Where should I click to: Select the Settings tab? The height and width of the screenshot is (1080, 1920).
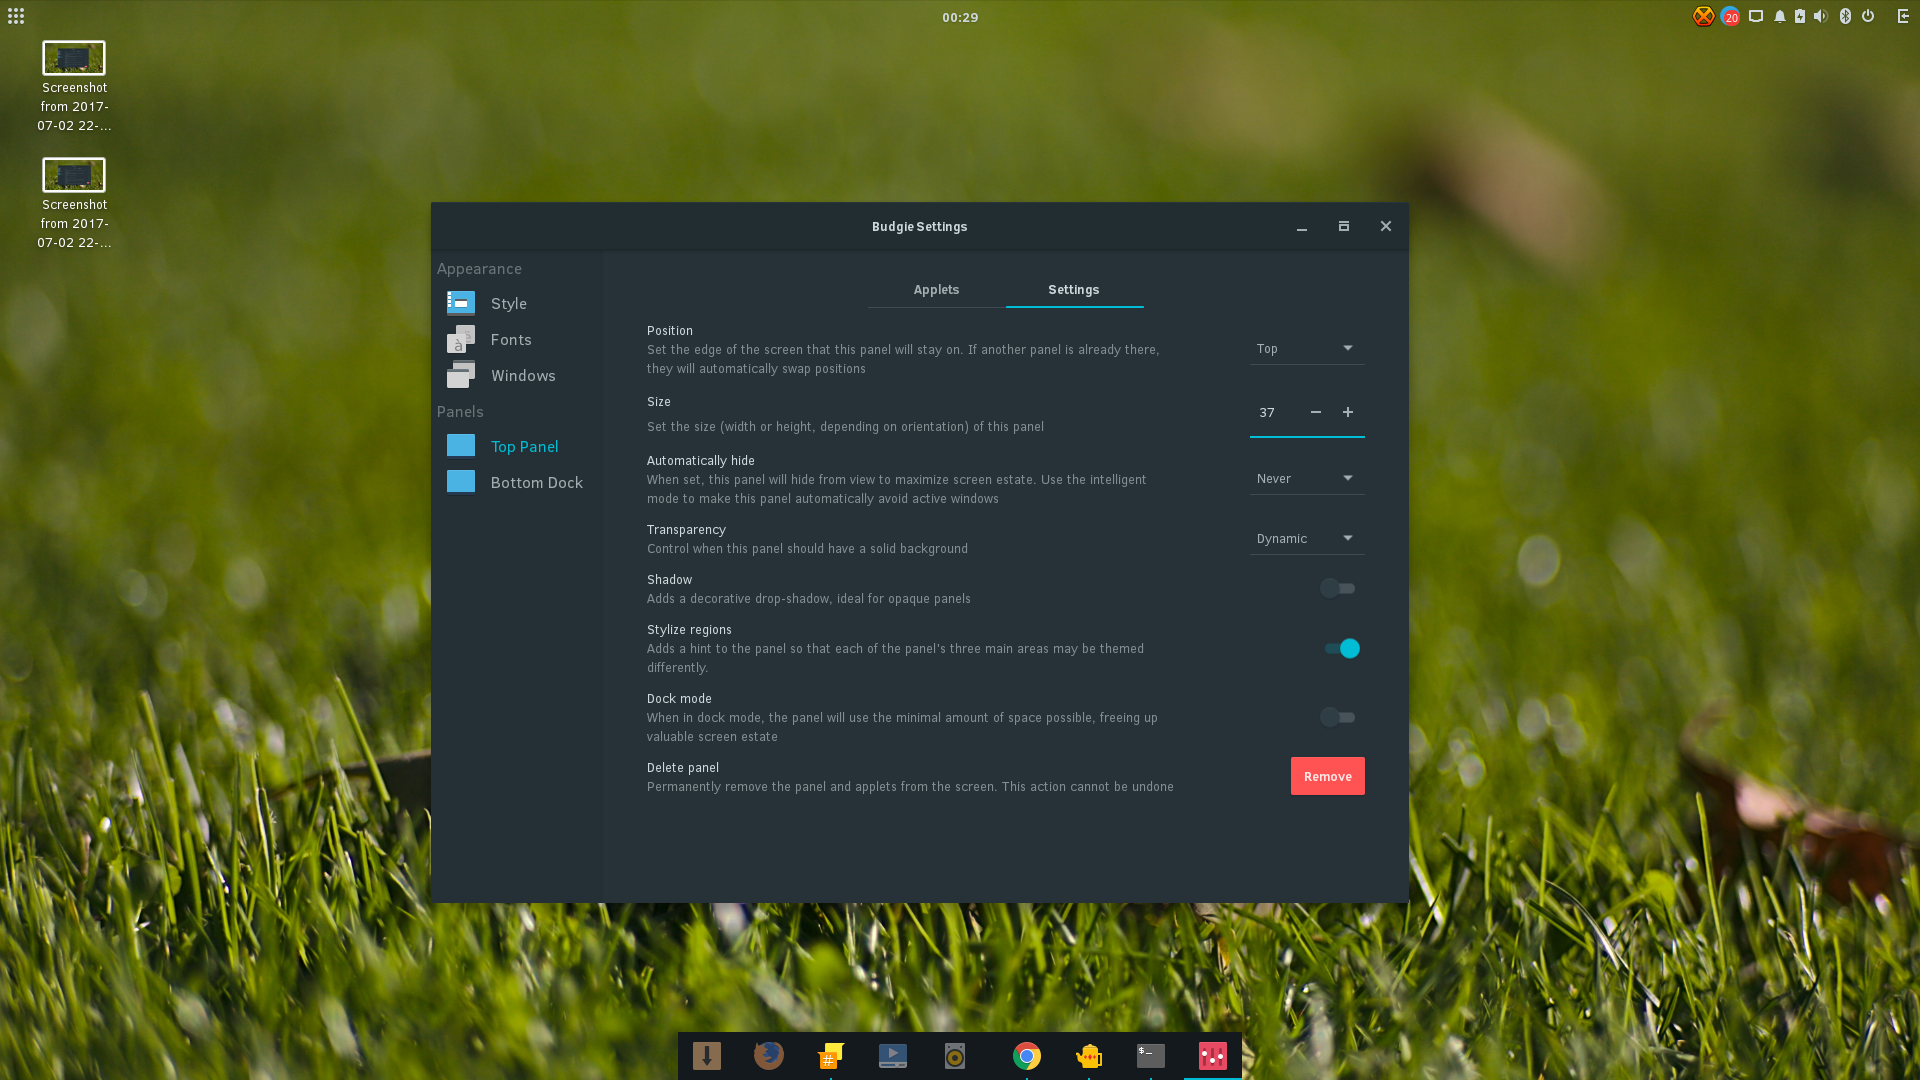coord(1074,289)
